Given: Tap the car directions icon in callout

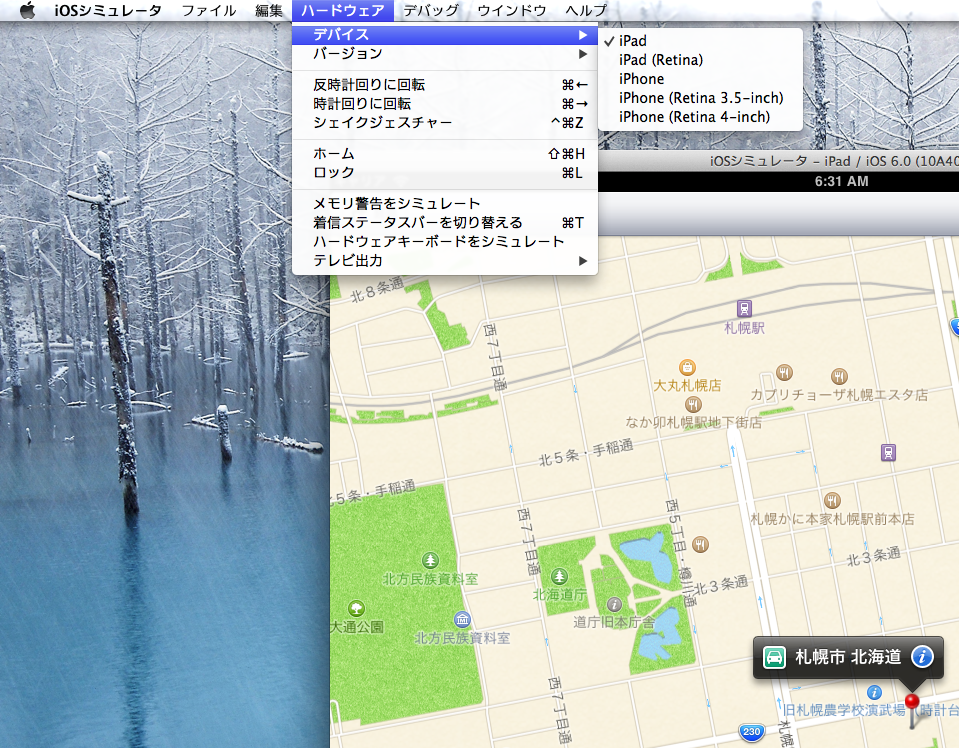Looking at the screenshot, I should 774,657.
